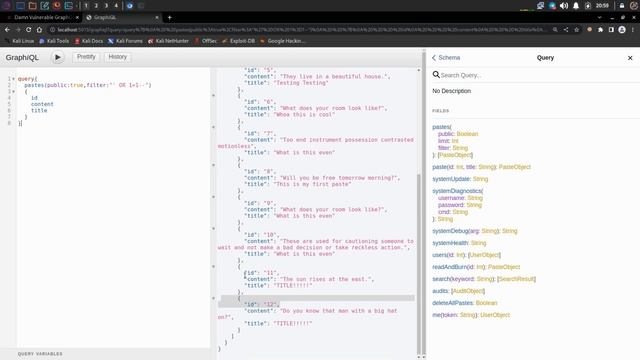Collapse result object with id 10
Image resolution: width=640 pixels, height=360 pixels.
pos(213,229)
